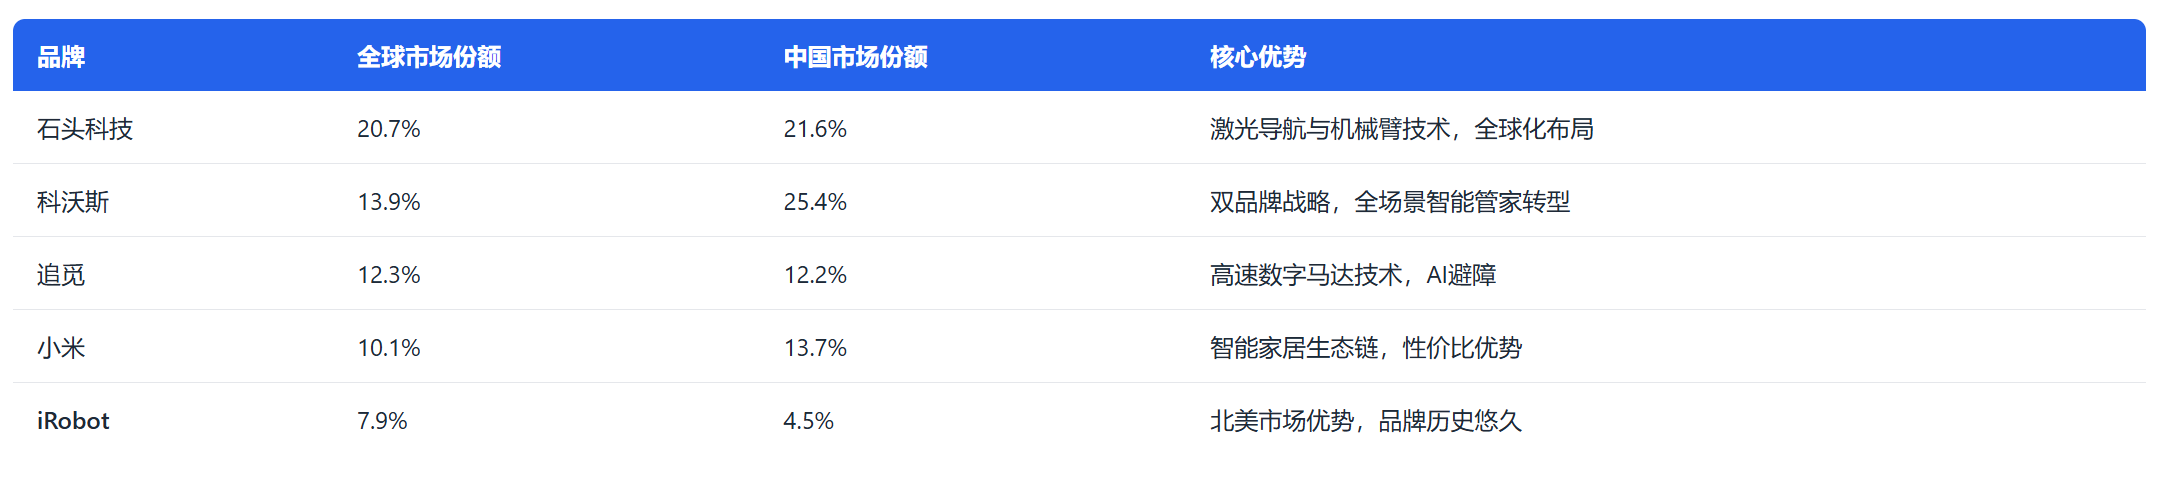Screen dimensions: 2158x487
Task: Click the 4.5% China share value
Action: coord(808,421)
